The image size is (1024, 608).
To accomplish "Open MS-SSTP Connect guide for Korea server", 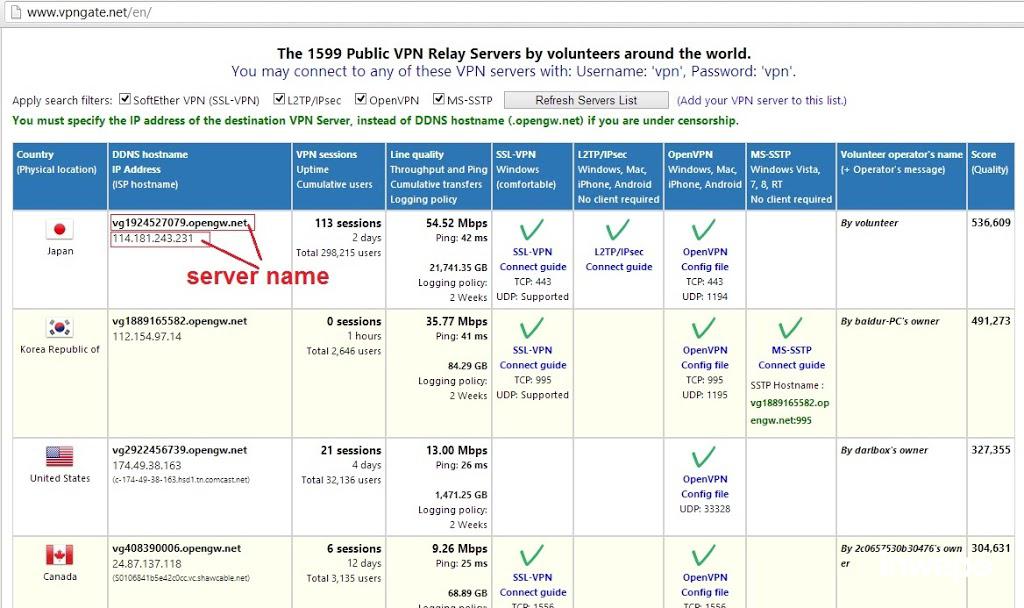I will coord(792,357).
